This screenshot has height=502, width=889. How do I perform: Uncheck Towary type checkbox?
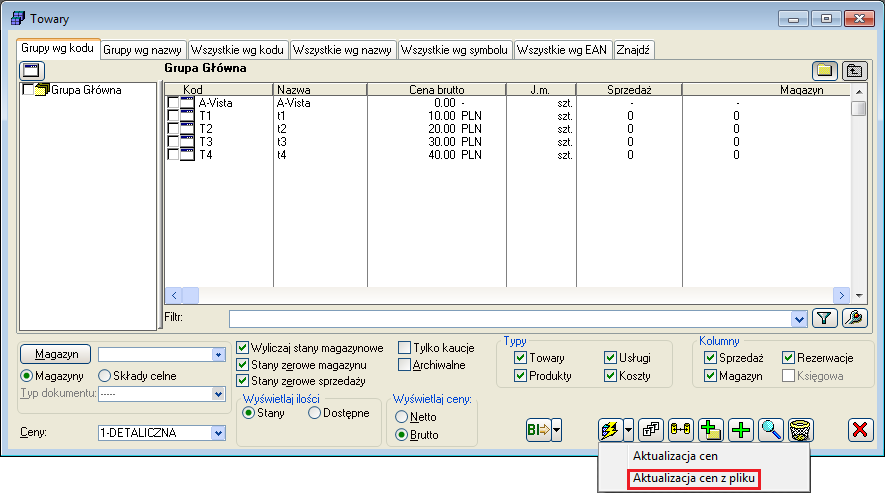point(520,357)
